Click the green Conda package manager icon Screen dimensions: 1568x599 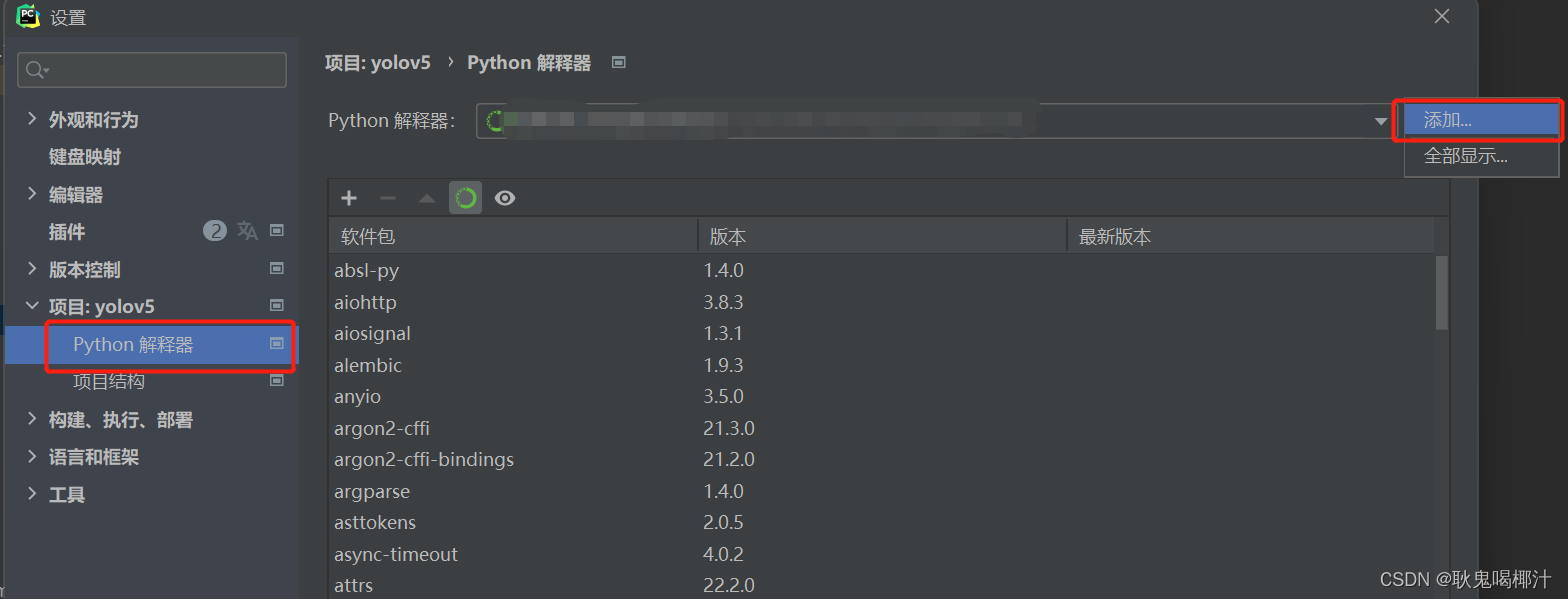coord(465,198)
